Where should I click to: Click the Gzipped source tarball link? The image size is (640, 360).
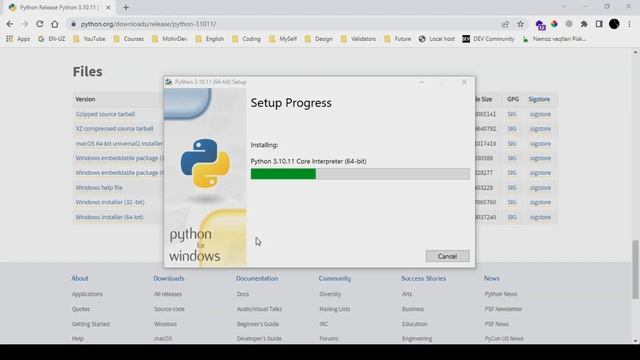click(x=105, y=114)
